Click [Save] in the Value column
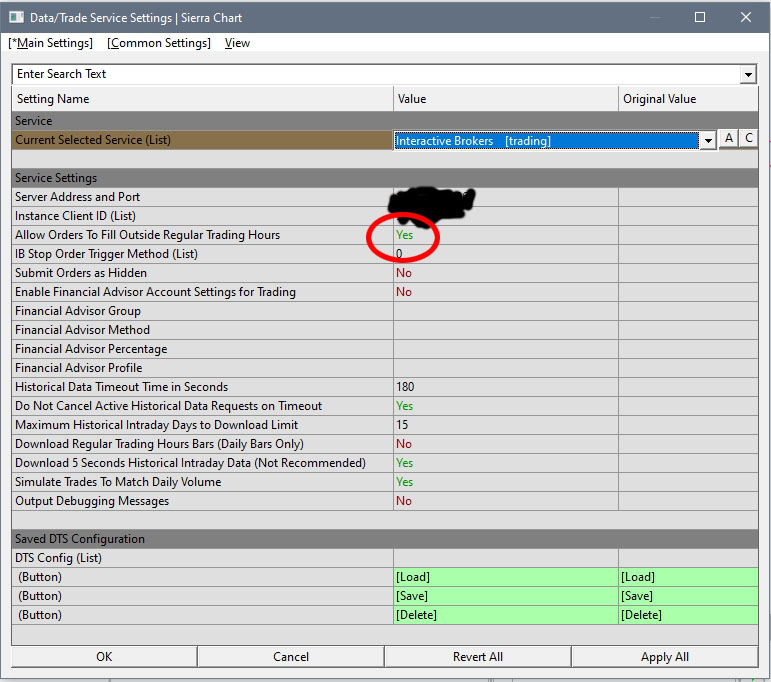 (x=505, y=596)
